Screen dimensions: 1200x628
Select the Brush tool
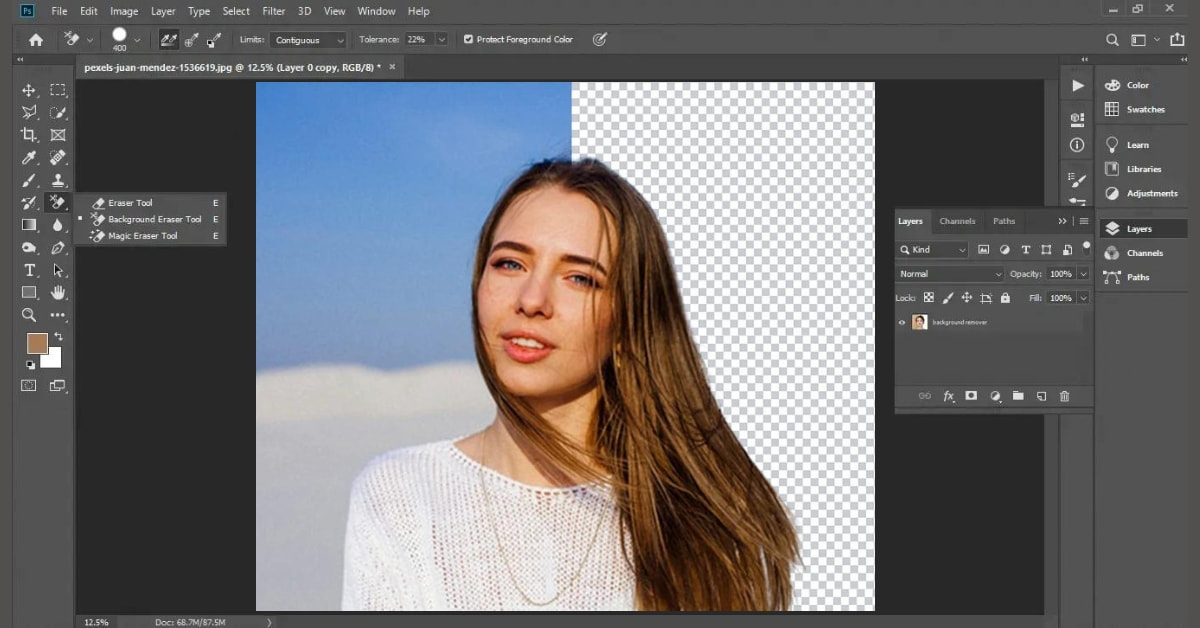pyautogui.click(x=29, y=180)
